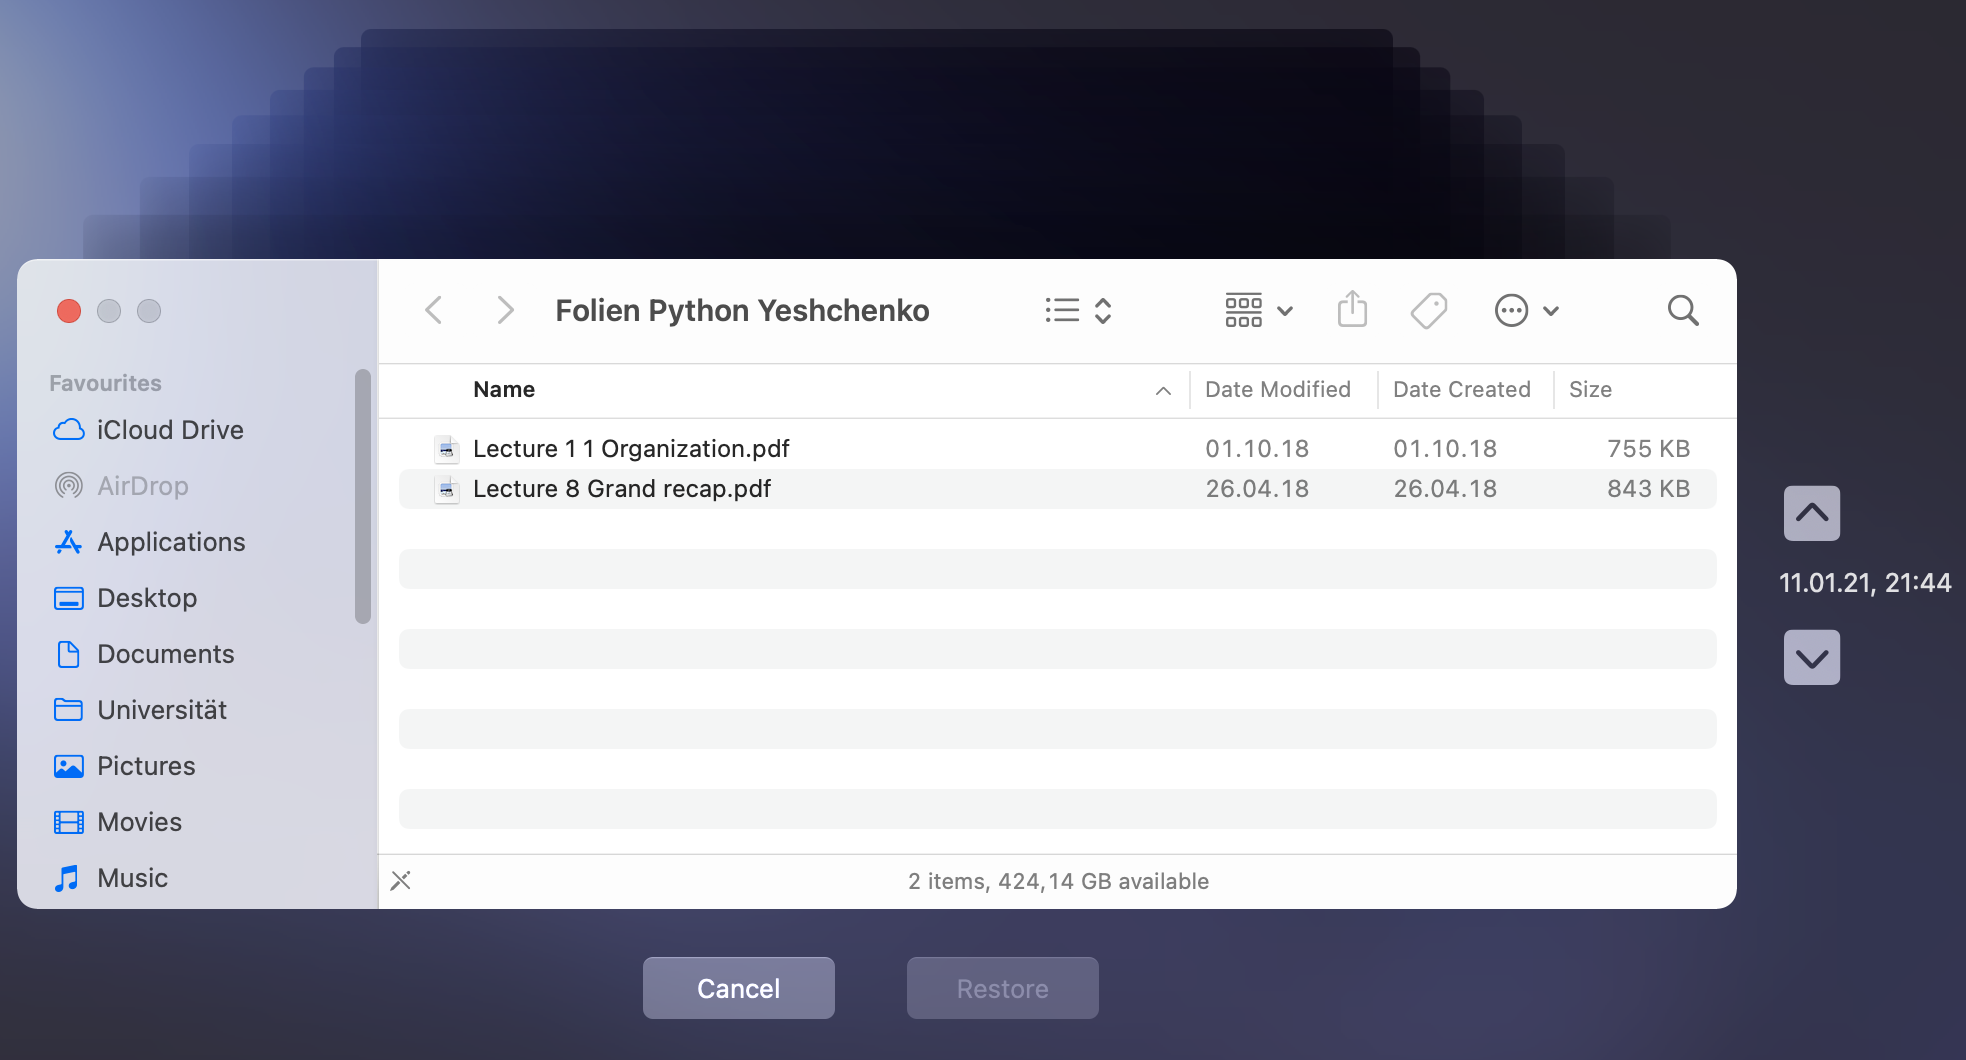Toggle sort direction with the Name arrow
The image size is (1966, 1060).
pos(1163,391)
